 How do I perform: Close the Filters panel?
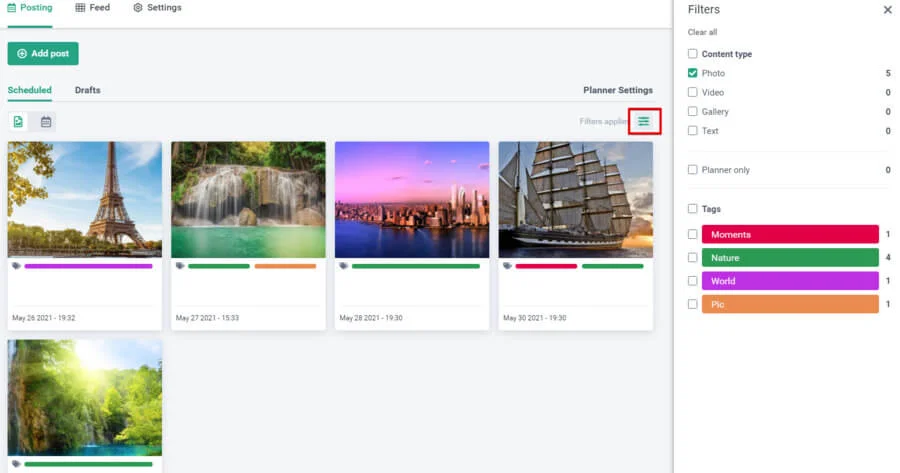[x=887, y=10]
